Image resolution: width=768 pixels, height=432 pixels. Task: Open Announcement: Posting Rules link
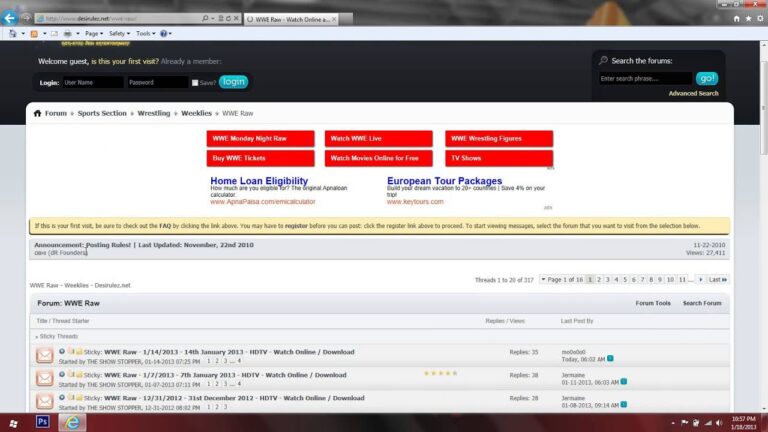(x=83, y=245)
